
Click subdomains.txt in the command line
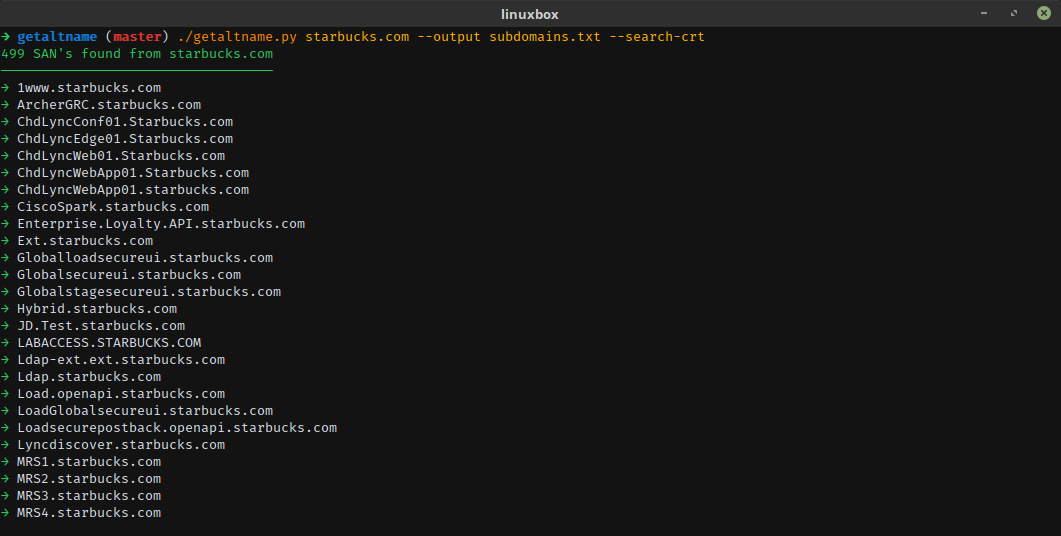(545, 37)
